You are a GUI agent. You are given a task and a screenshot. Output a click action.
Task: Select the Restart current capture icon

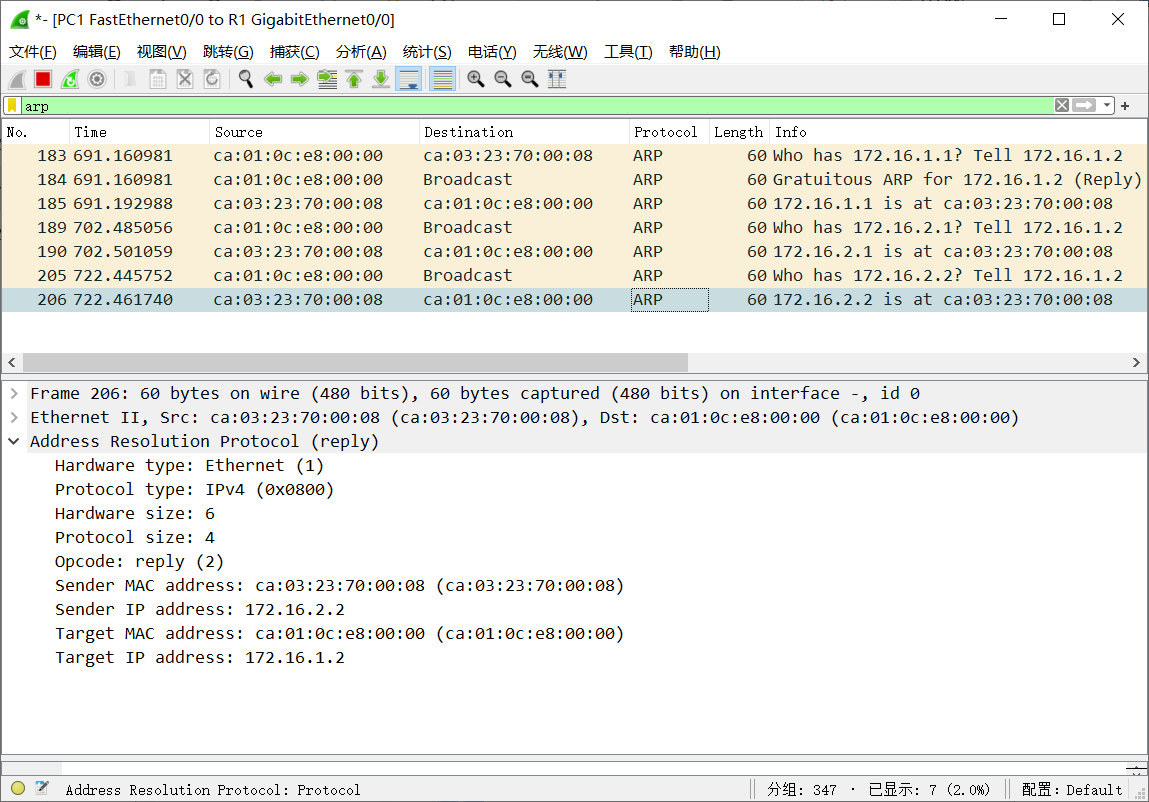click(x=68, y=78)
